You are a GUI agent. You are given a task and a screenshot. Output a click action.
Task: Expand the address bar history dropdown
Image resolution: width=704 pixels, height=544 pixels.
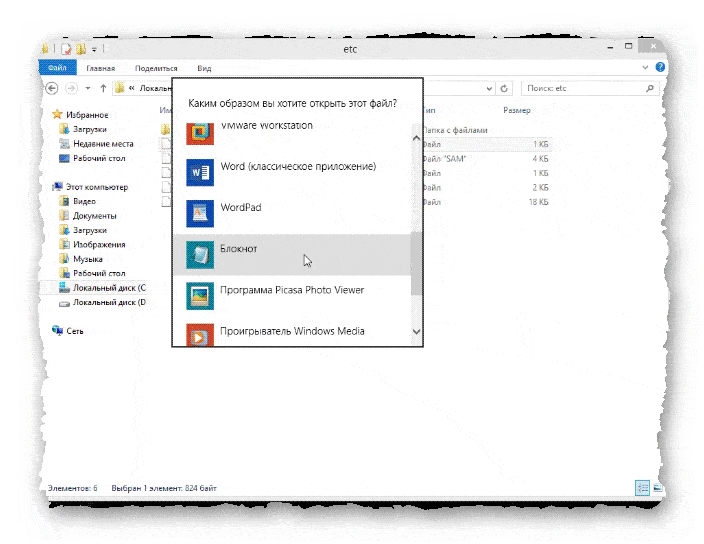[489, 89]
